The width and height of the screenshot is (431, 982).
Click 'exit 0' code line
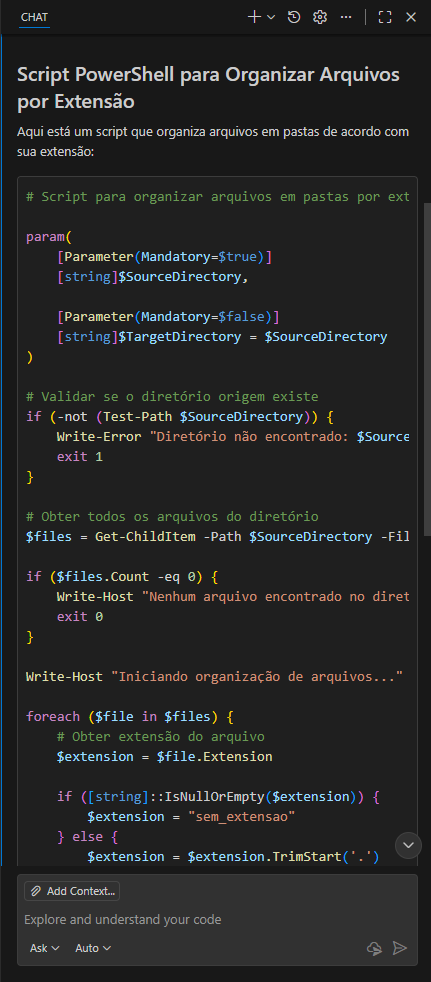coord(80,617)
